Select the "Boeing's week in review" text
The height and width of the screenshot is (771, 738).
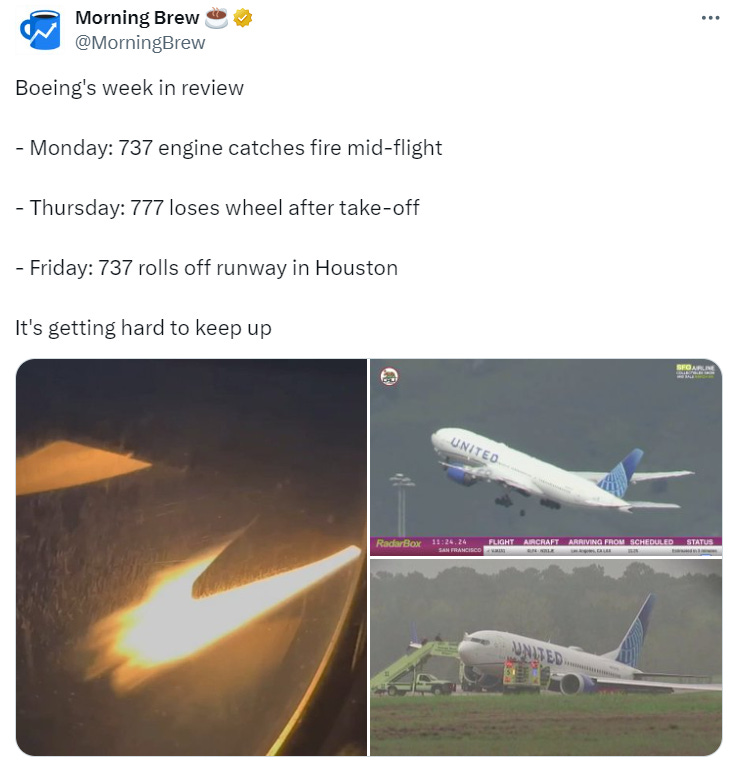tap(129, 88)
